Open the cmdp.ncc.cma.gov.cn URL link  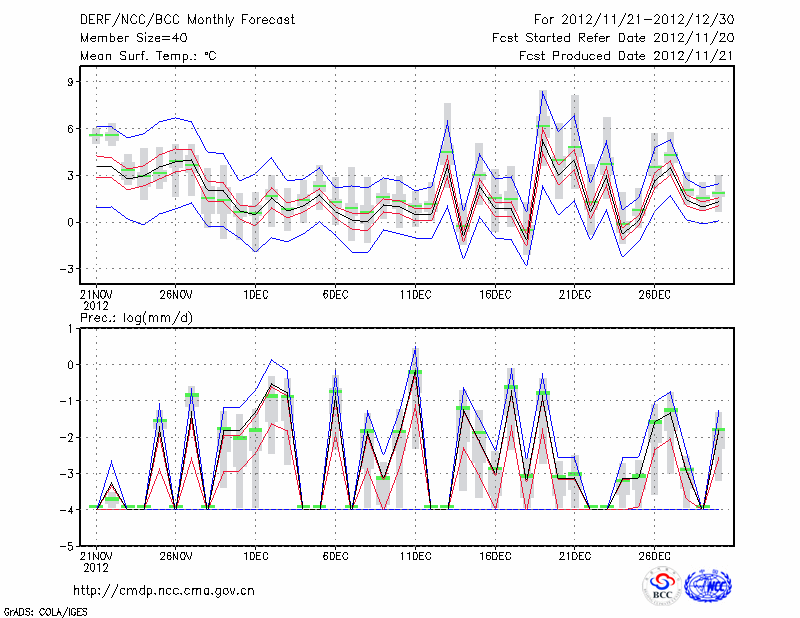(165, 590)
